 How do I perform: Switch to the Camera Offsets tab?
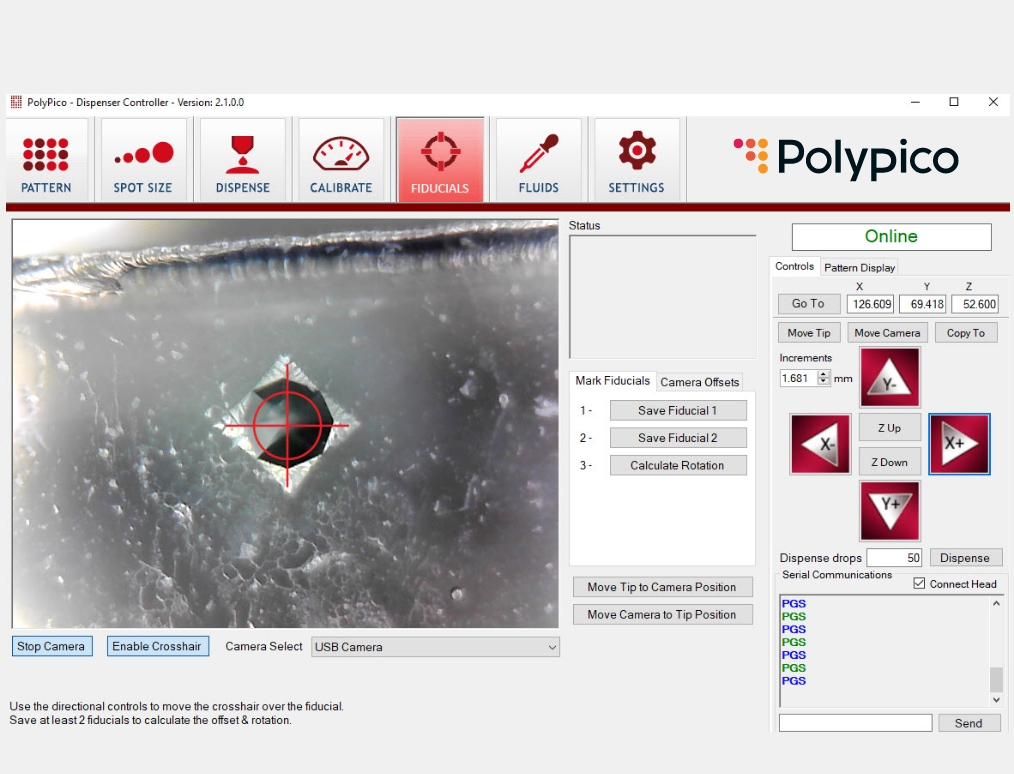pos(699,382)
